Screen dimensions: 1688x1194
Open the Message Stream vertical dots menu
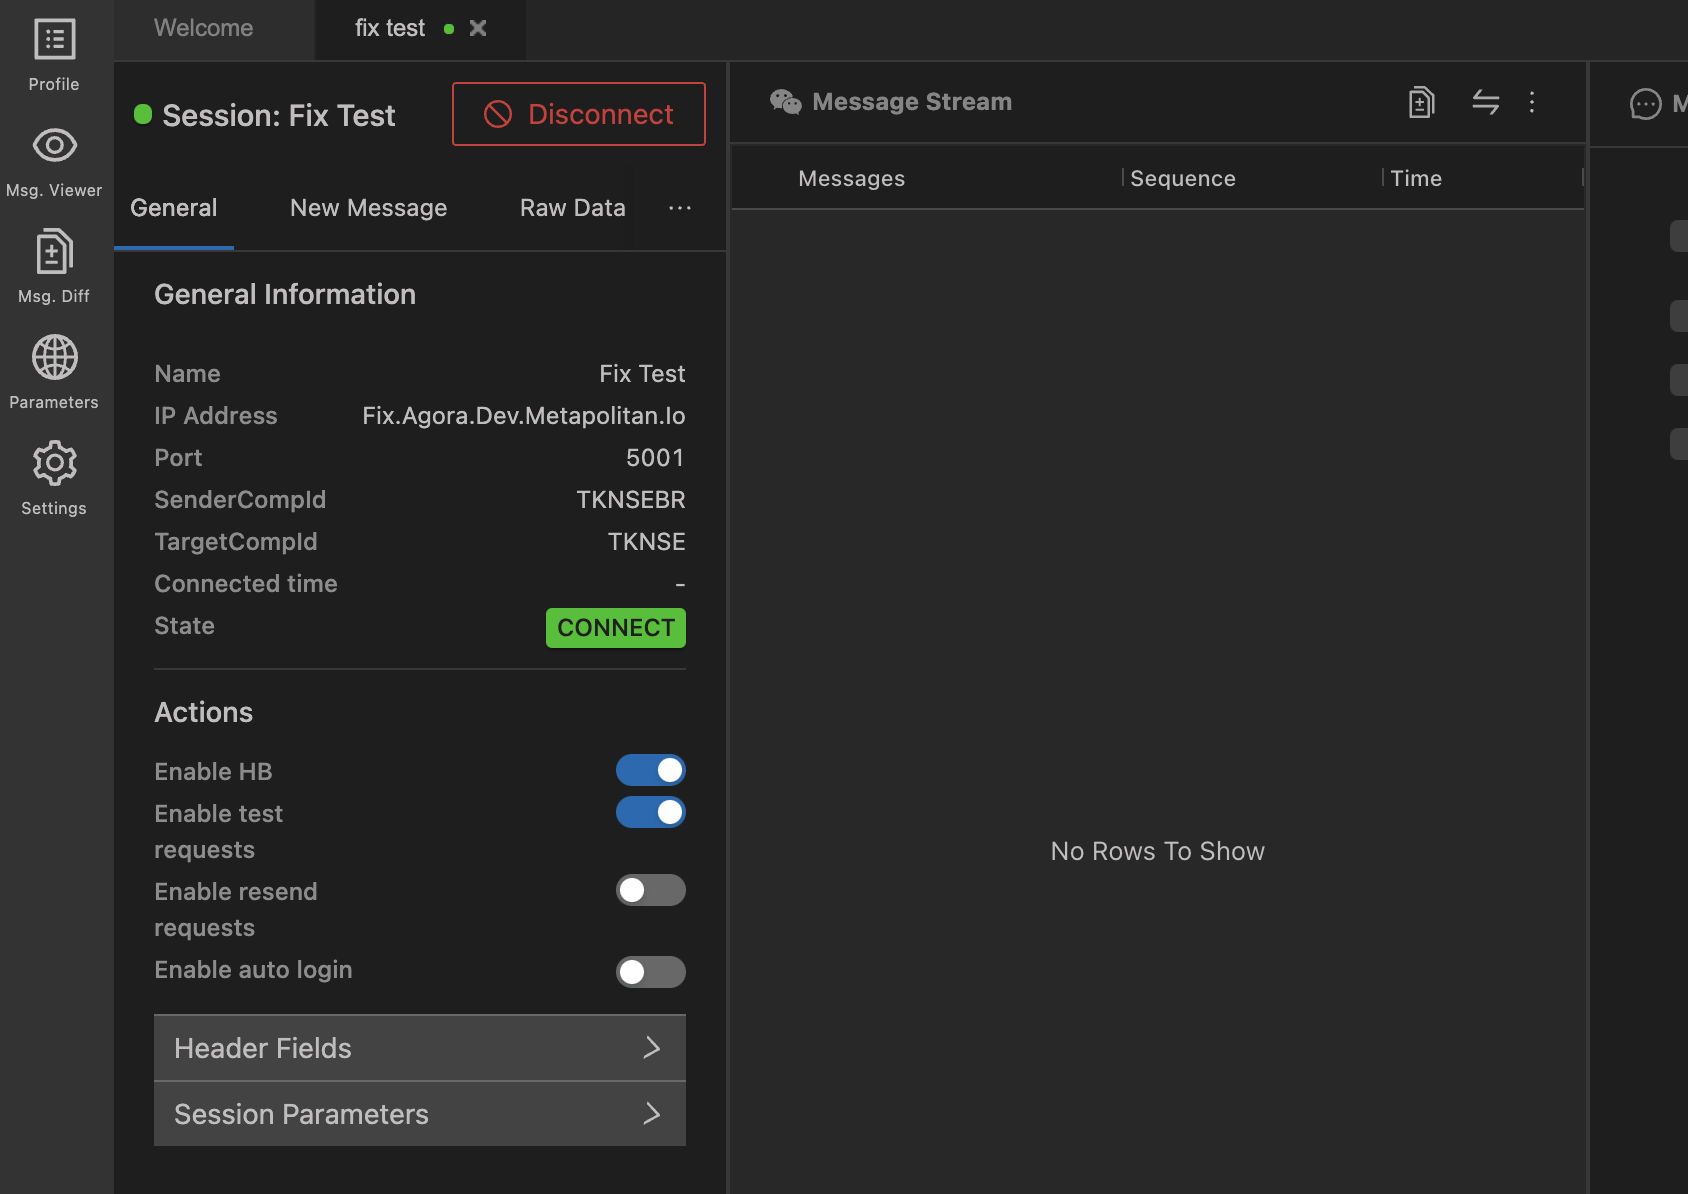[x=1532, y=102]
